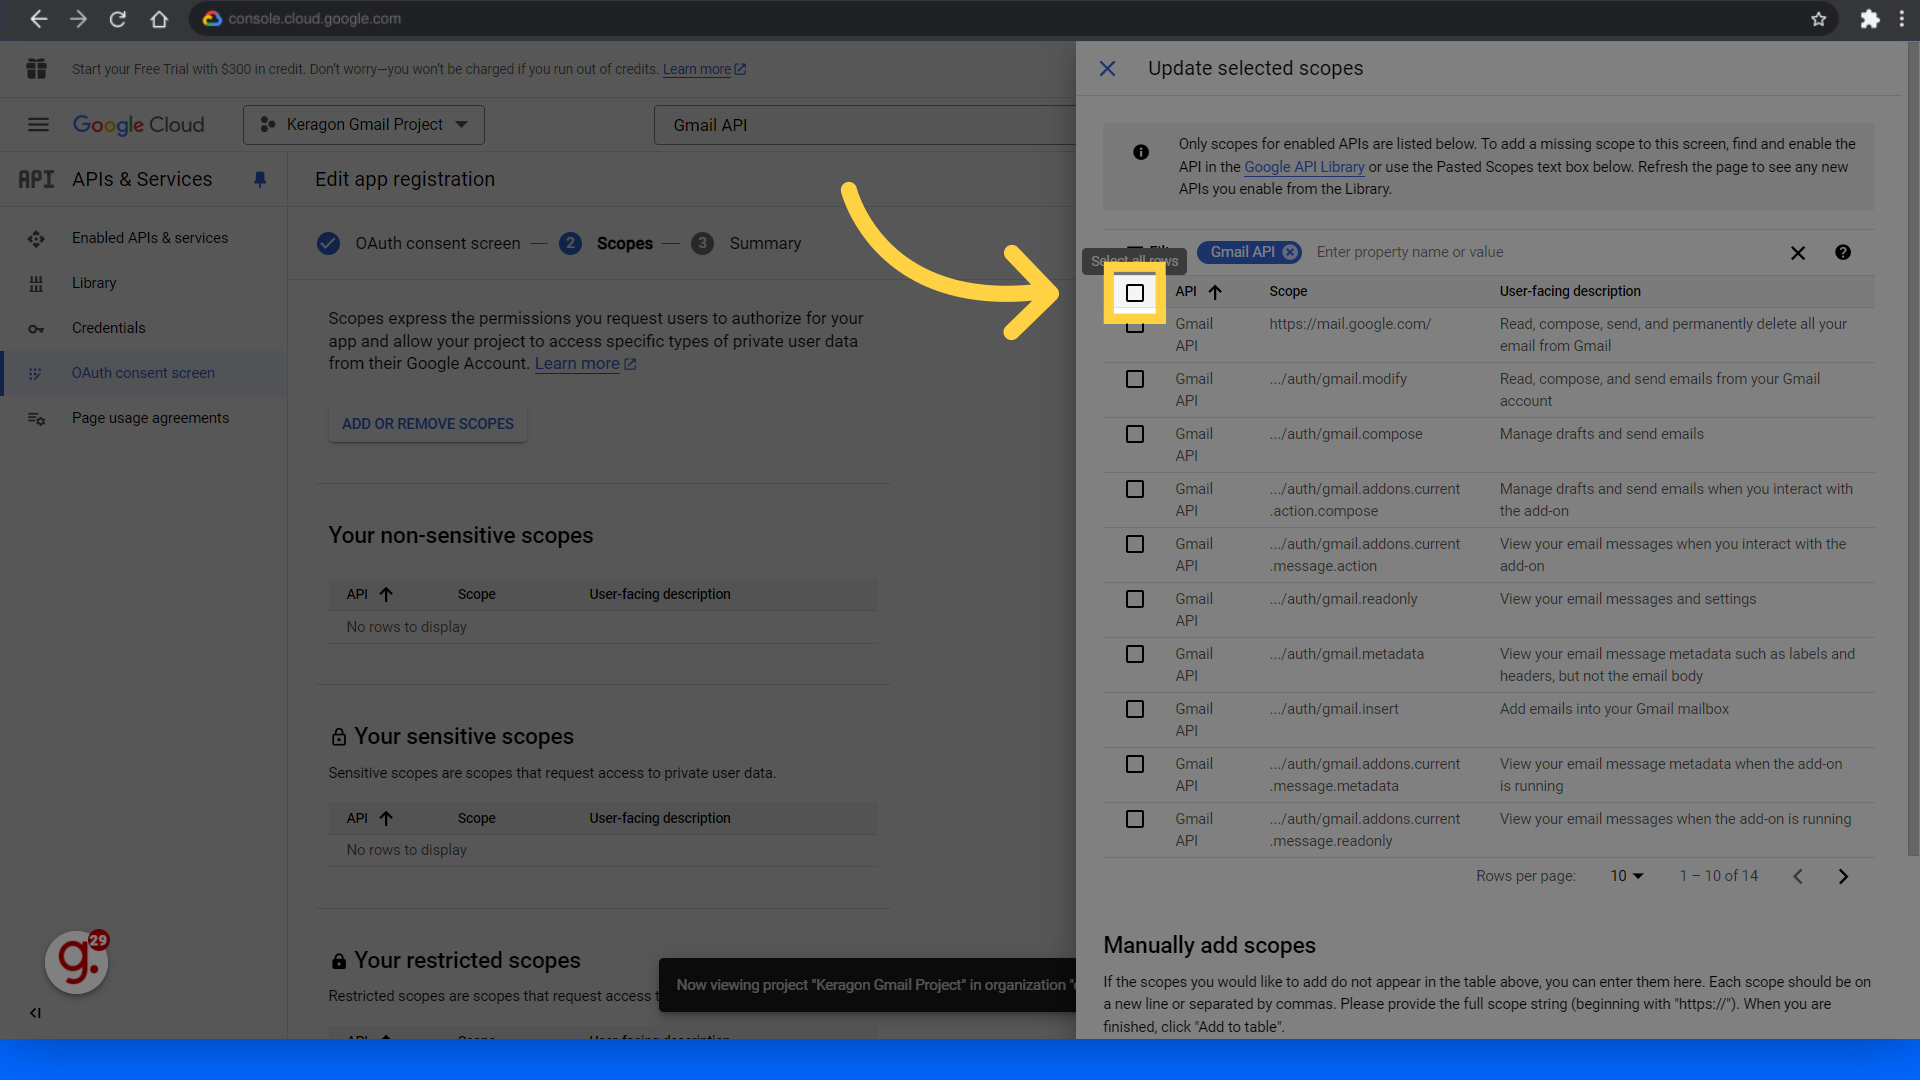Open browser extensions puzzle icon
Screen dimensions: 1920x1080
coord(1869,19)
